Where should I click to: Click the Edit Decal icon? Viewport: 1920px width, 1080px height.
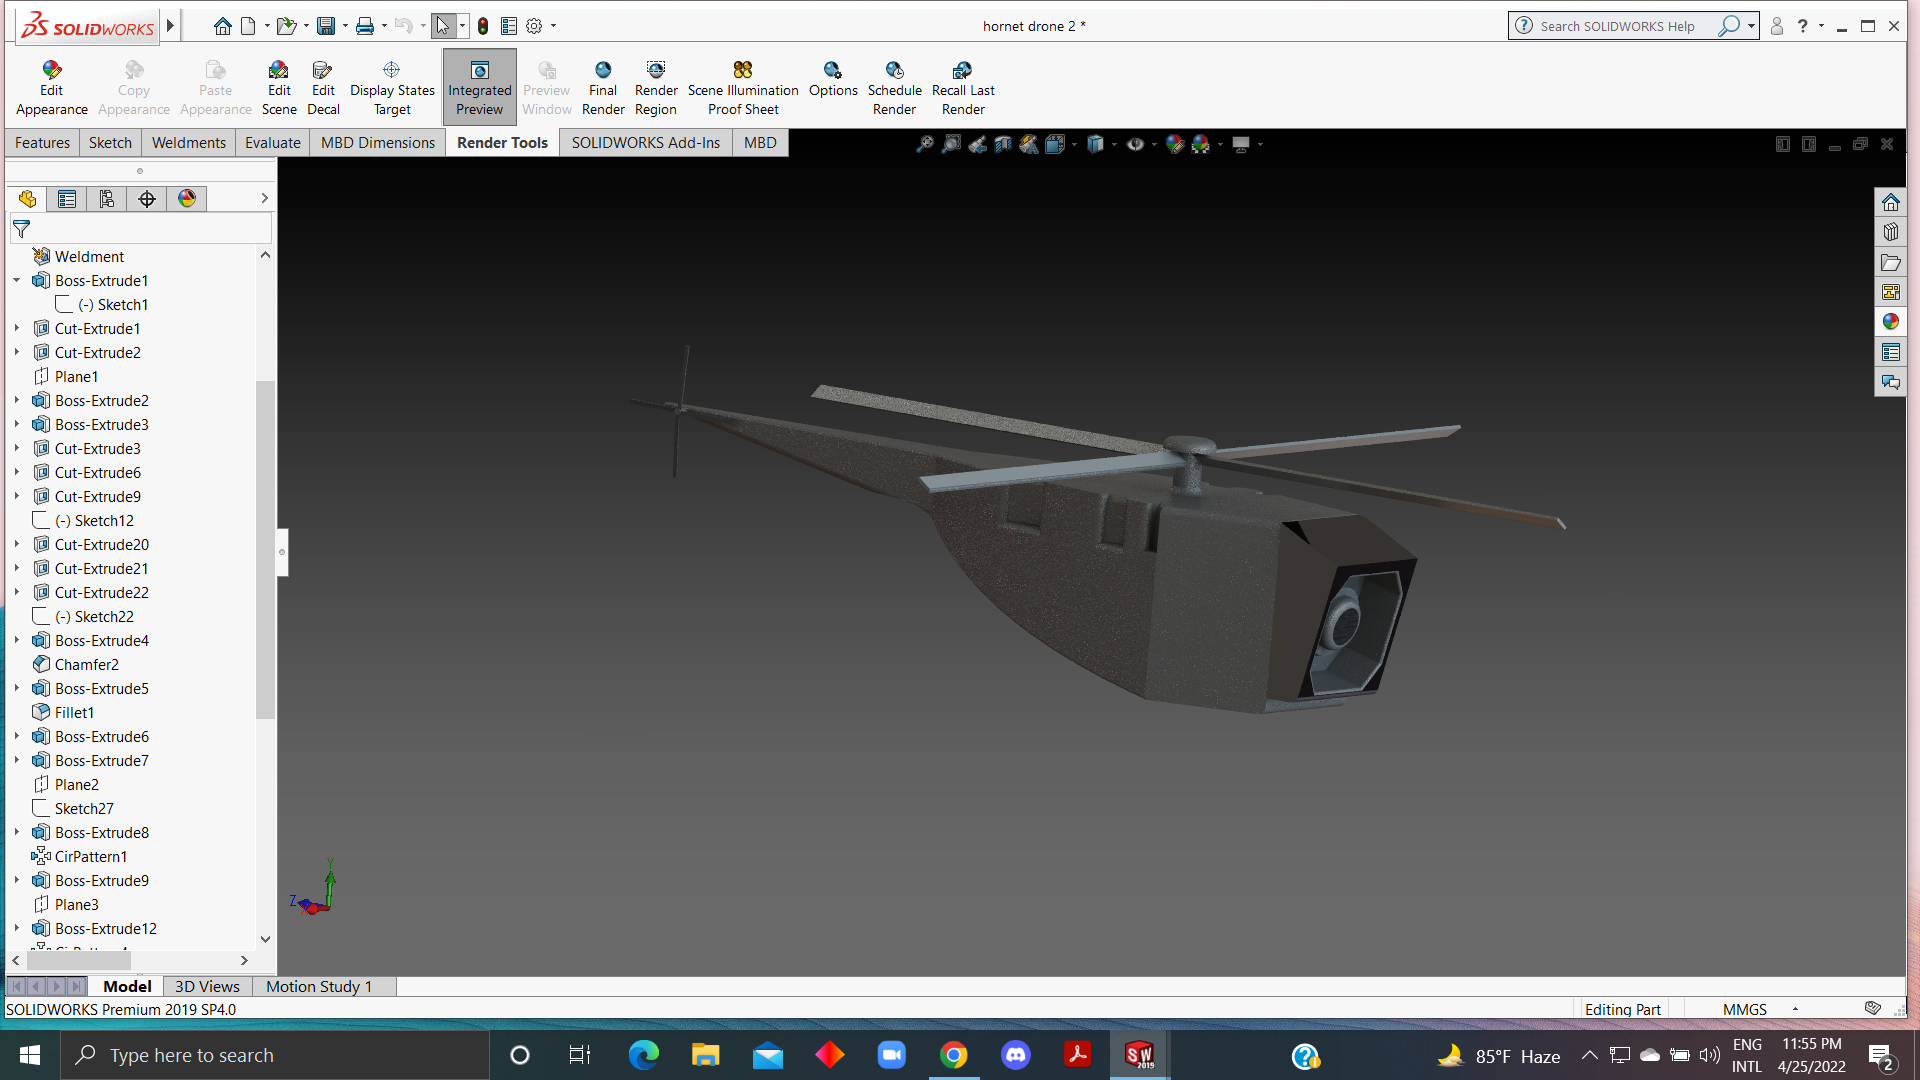pyautogui.click(x=322, y=71)
